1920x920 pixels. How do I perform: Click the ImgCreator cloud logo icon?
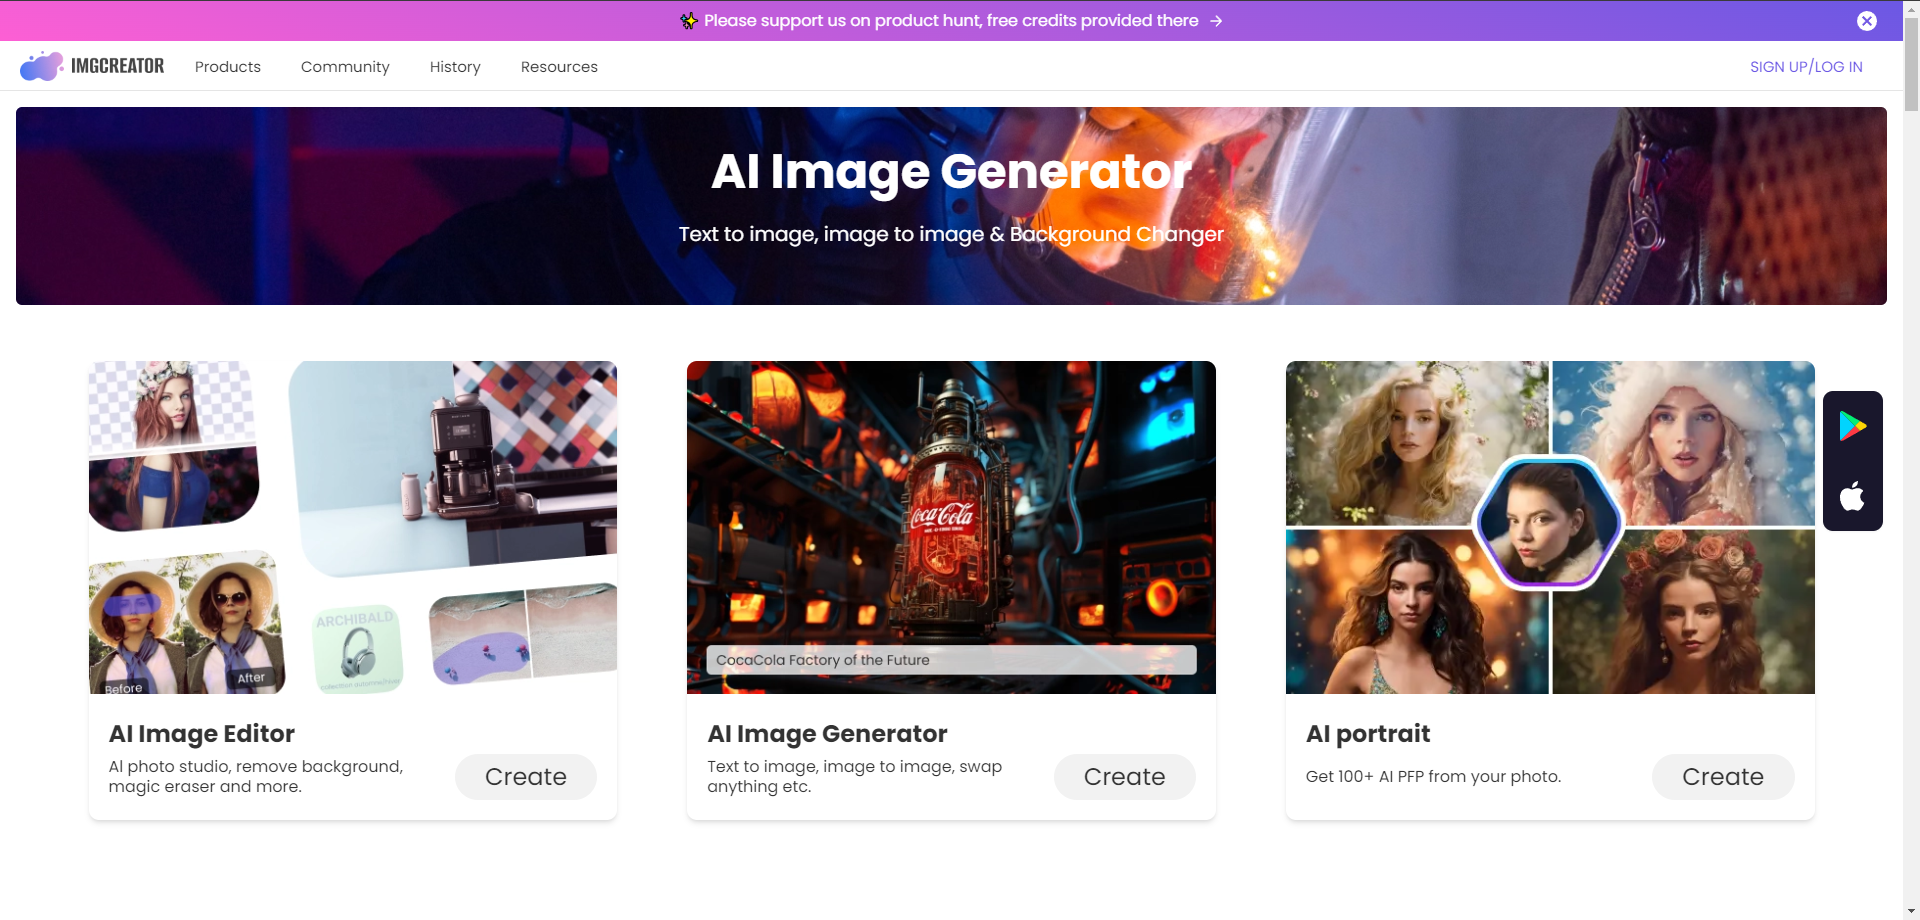[x=41, y=66]
